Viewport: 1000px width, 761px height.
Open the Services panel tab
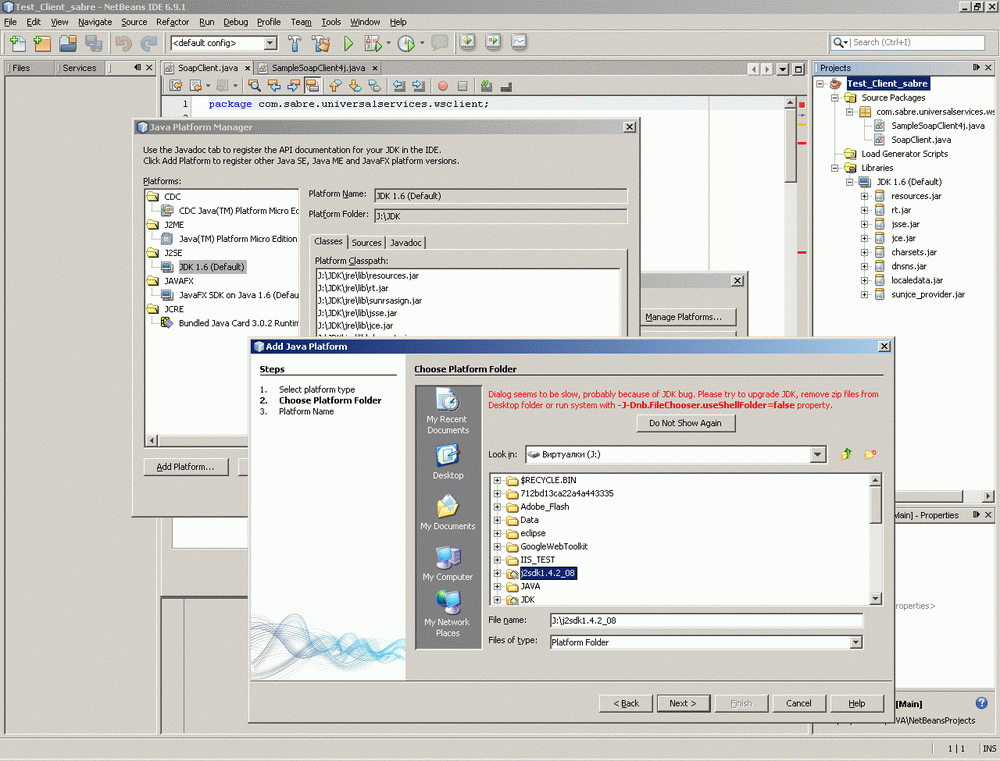click(79, 68)
